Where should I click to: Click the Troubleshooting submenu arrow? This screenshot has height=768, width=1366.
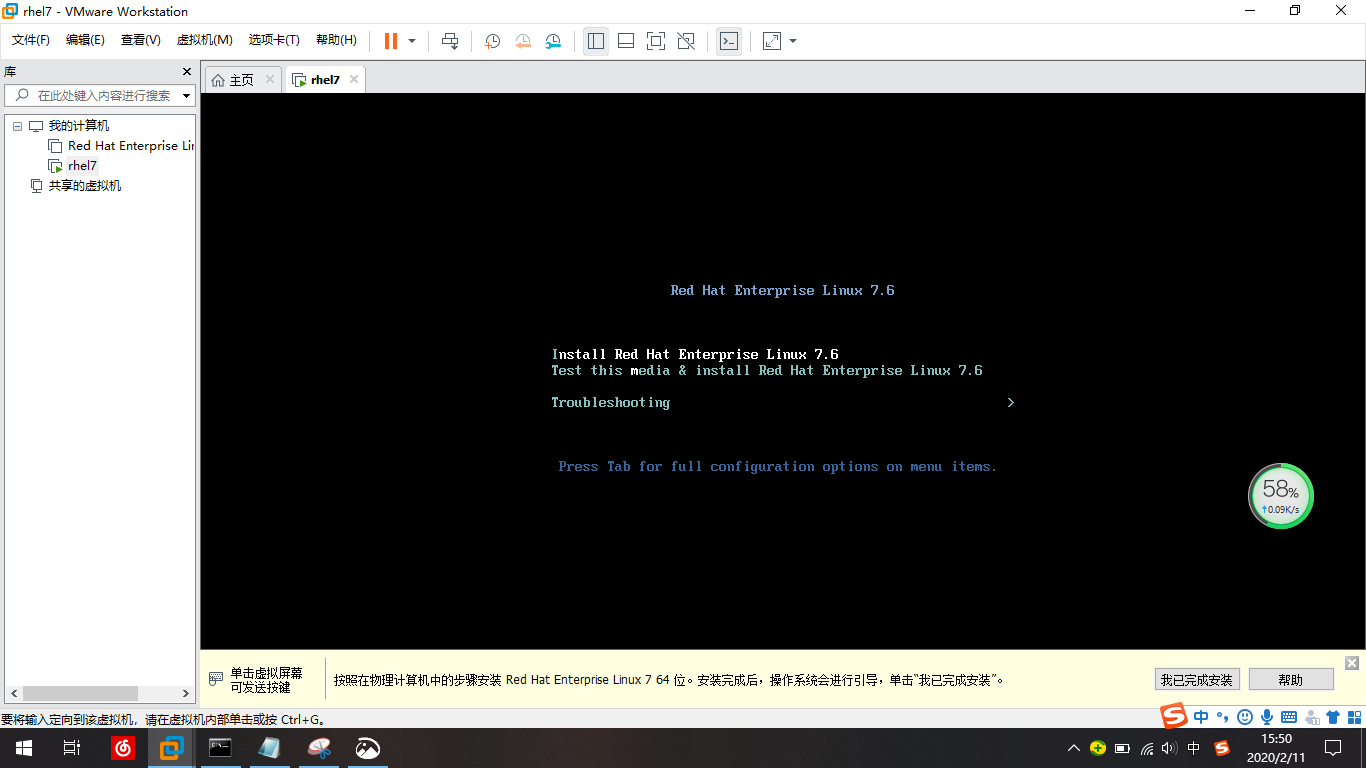tap(1011, 402)
